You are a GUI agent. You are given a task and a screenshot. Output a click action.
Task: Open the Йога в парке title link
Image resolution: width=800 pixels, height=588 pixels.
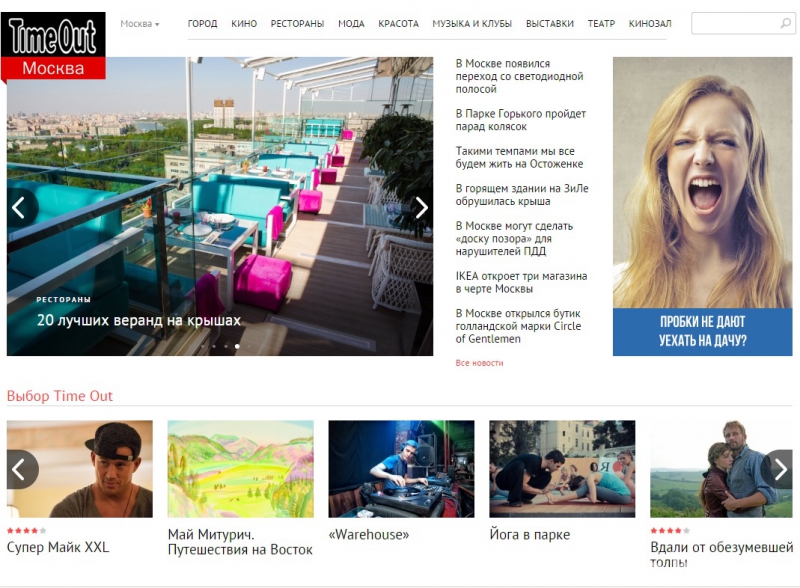(530, 534)
